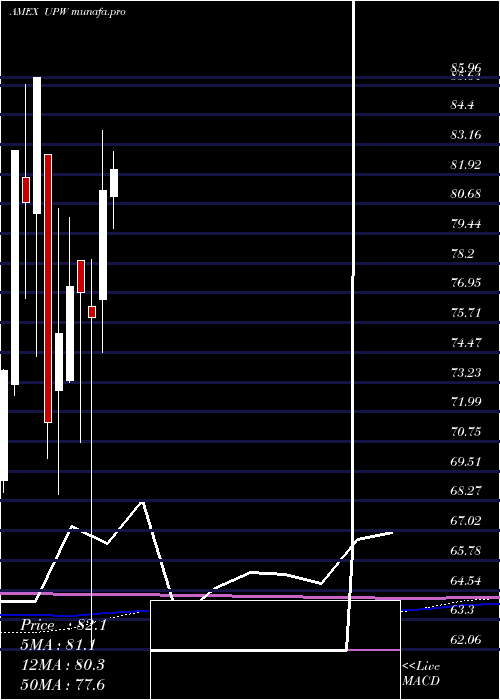The width and height of the screenshot is (500, 700).
Task: Click the 73.23 price axis label
Action: 466,372
